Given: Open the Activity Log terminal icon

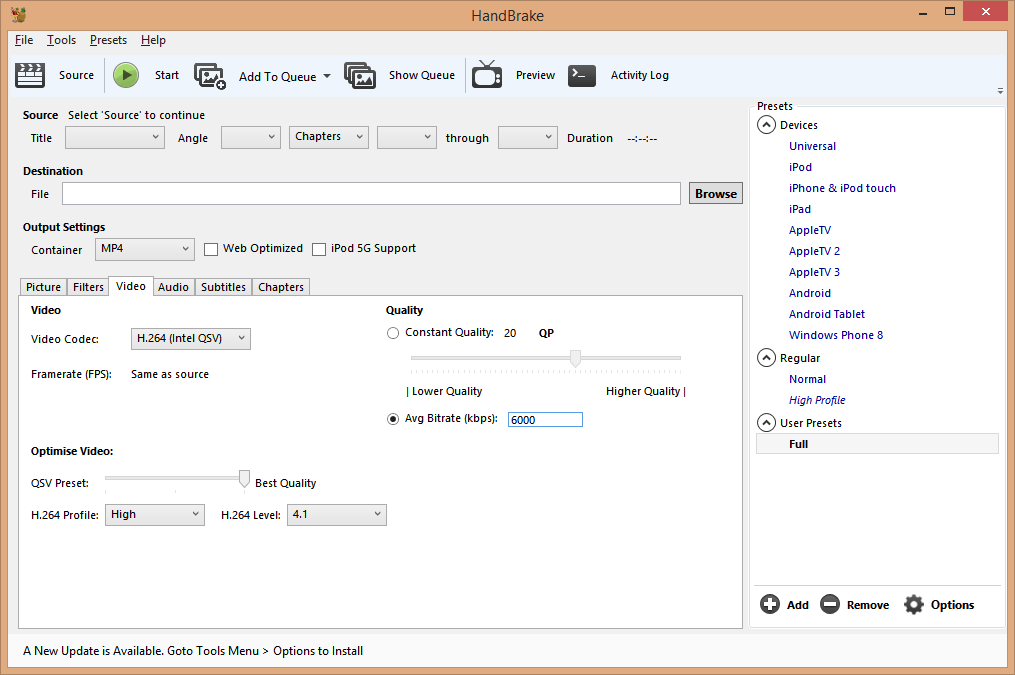Looking at the screenshot, I should (x=582, y=76).
